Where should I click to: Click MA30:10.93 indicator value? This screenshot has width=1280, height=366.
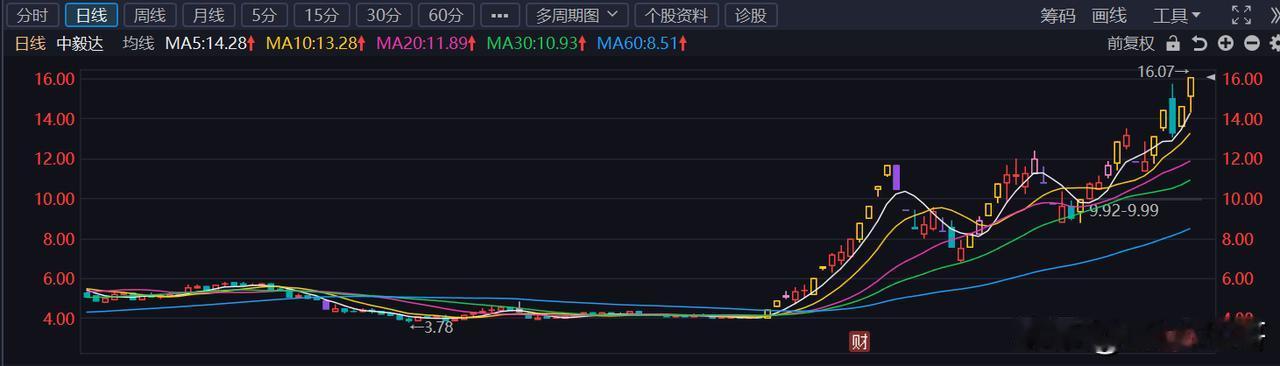pyautogui.click(x=538, y=44)
